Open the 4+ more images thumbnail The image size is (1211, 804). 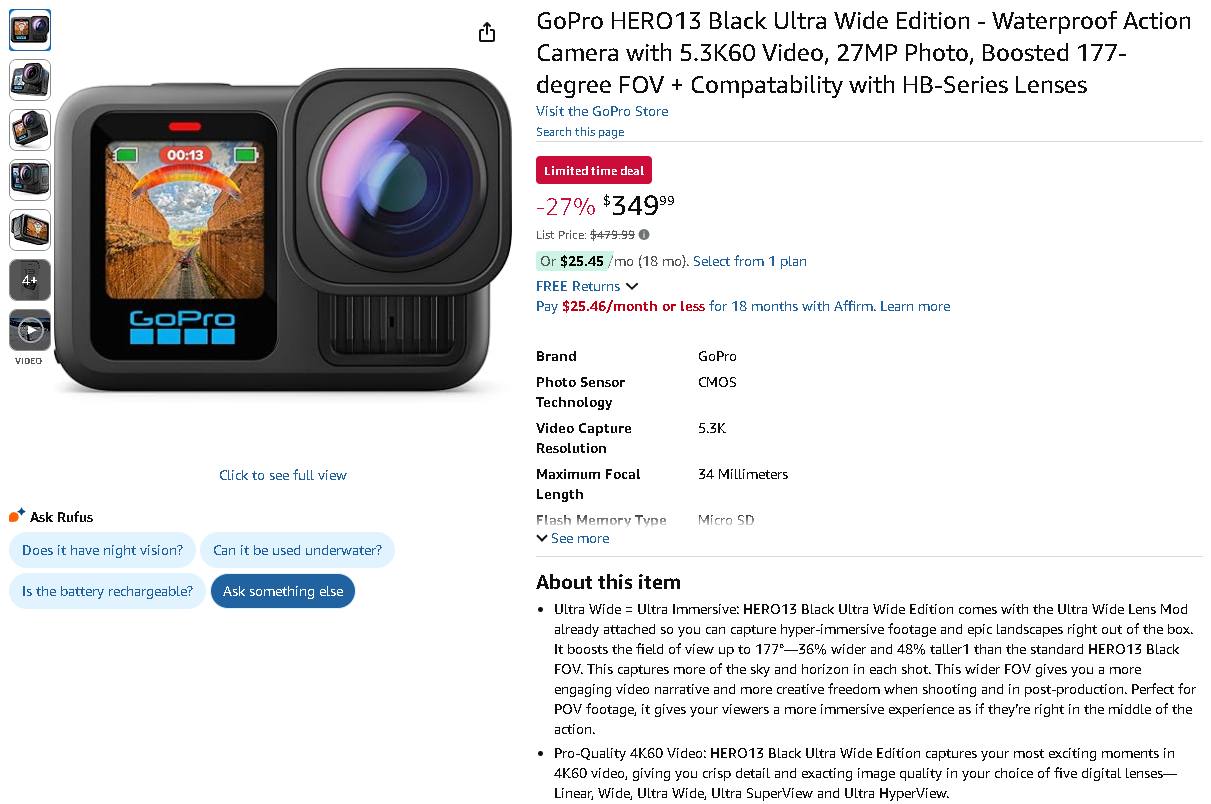pyautogui.click(x=30, y=280)
